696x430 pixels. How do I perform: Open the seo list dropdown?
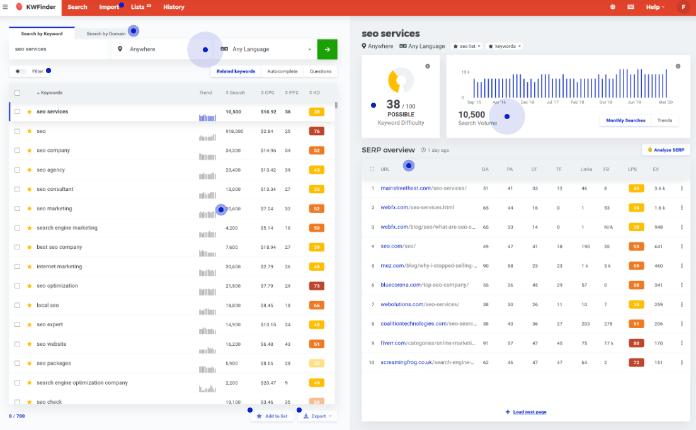[467, 46]
